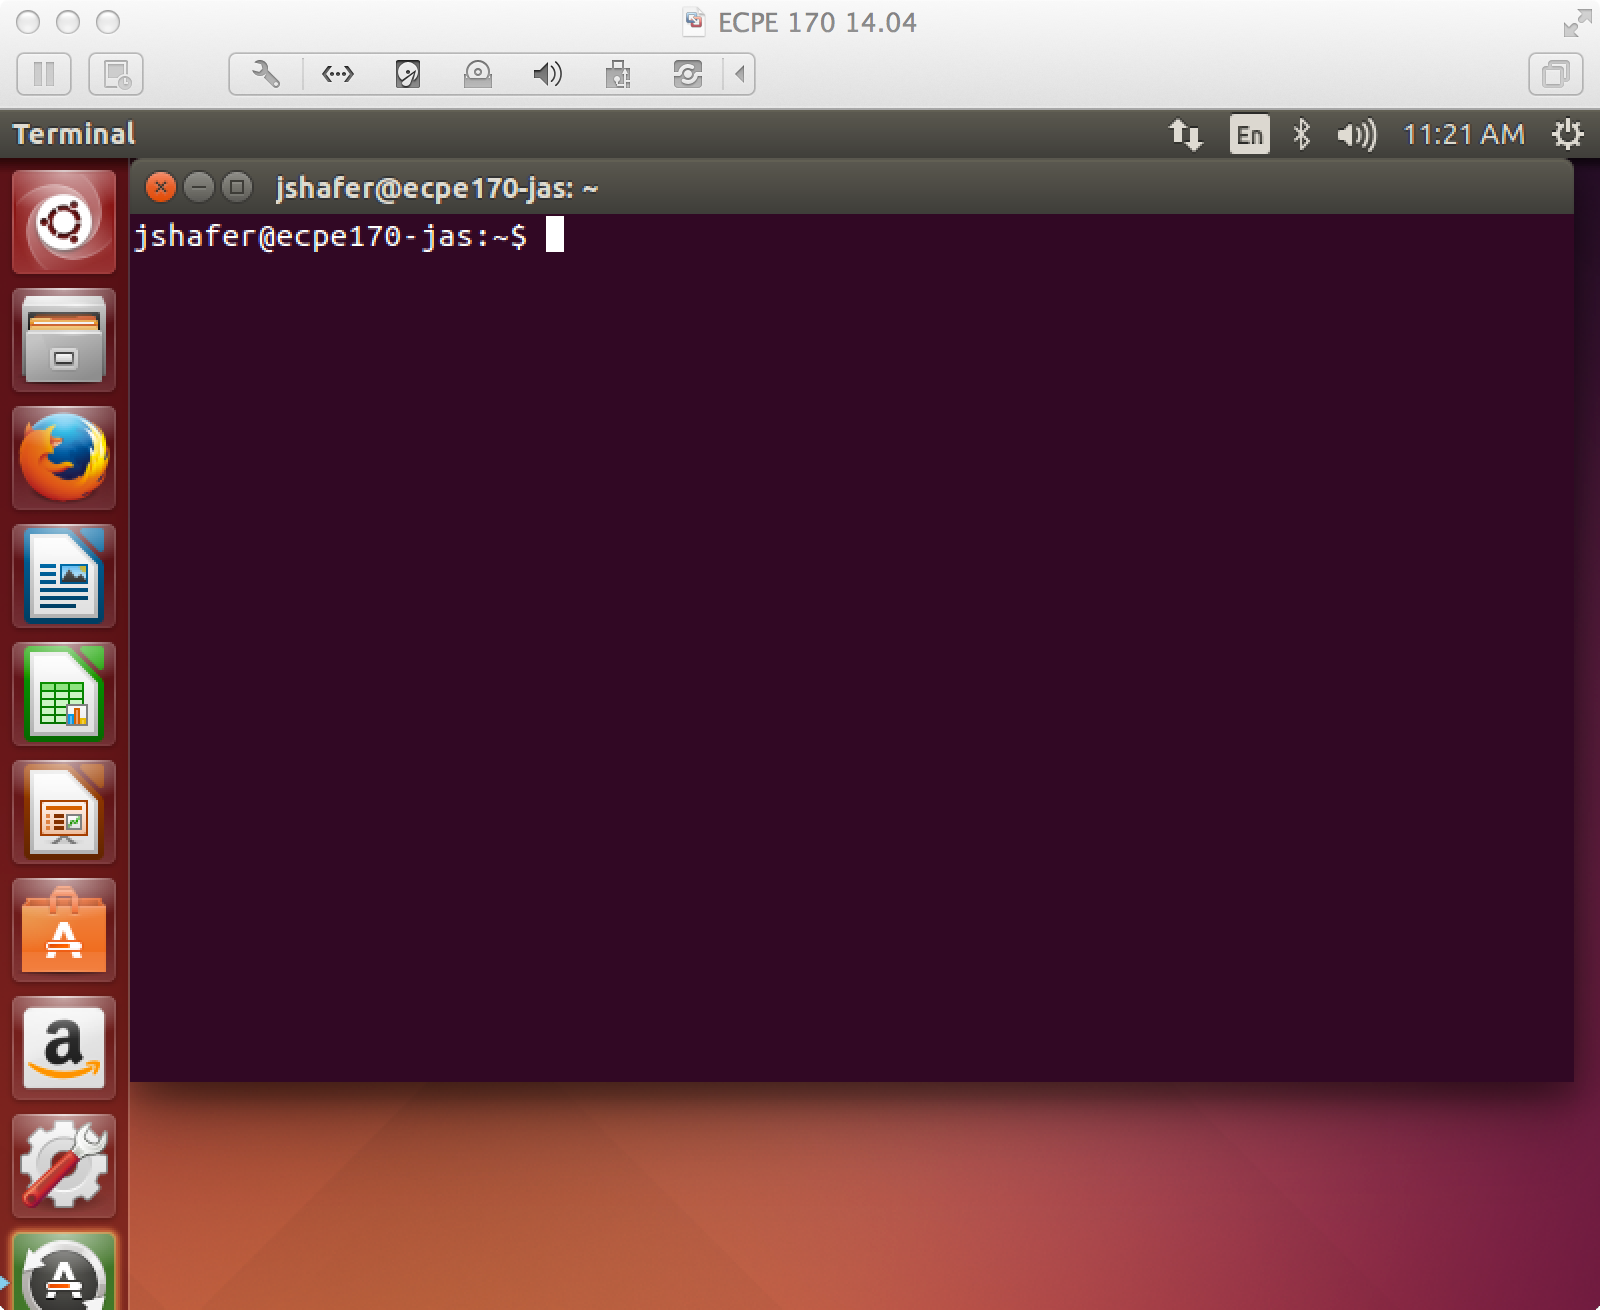Collapse the VM toolbar with the arrow
The width and height of the screenshot is (1600, 1310).
[738, 73]
